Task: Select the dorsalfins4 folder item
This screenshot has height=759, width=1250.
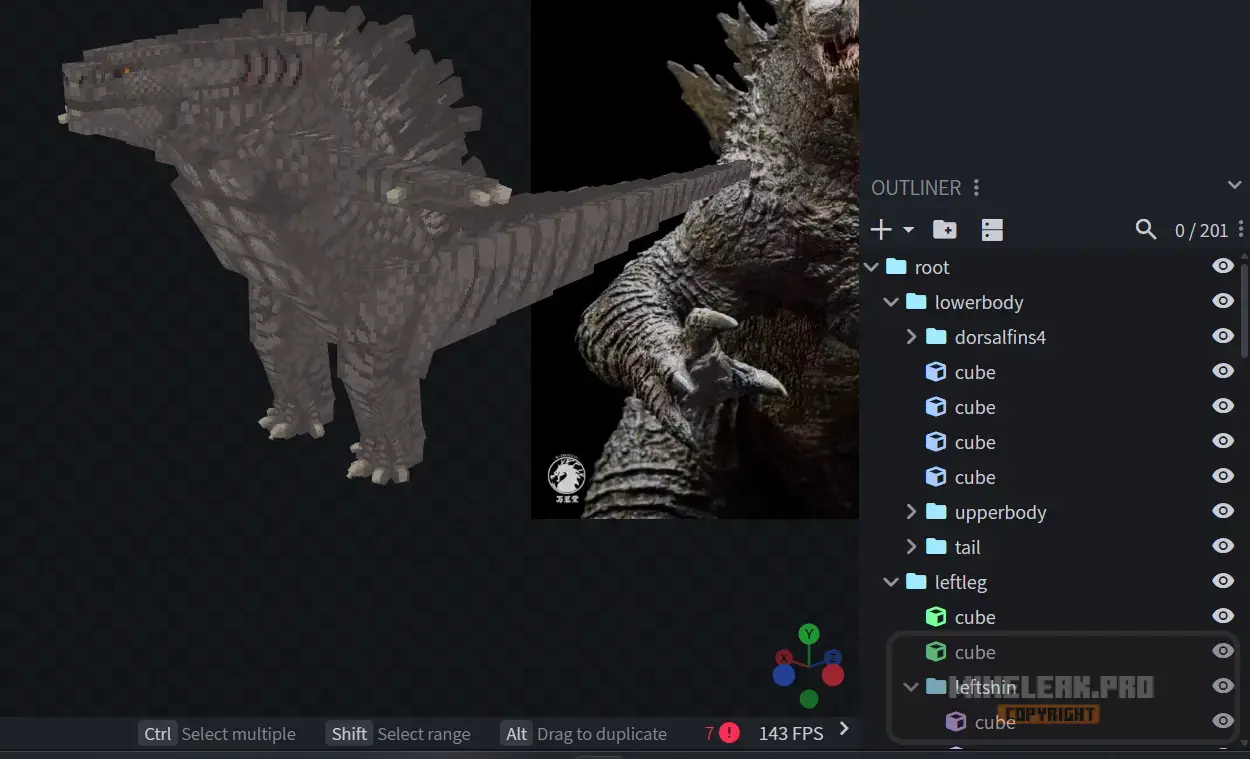Action: [x=999, y=337]
